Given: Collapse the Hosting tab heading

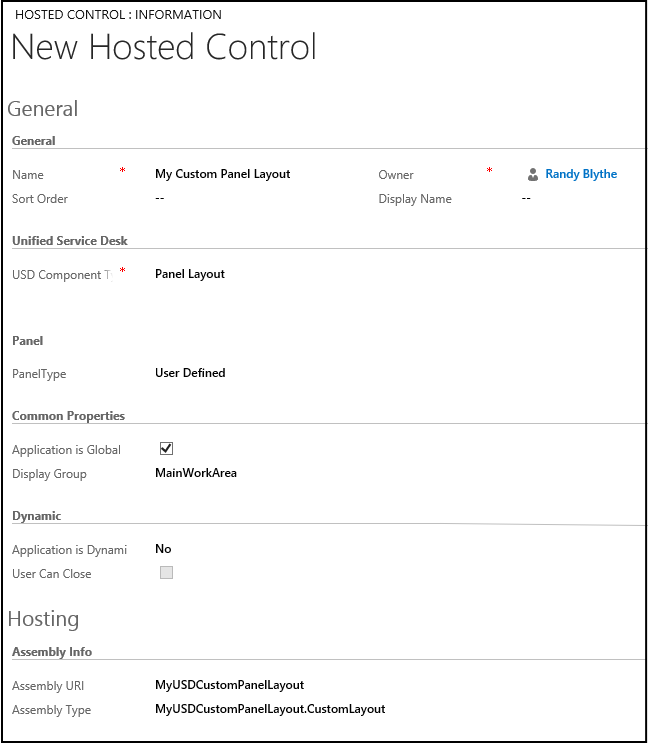Looking at the screenshot, I should click(44, 619).
